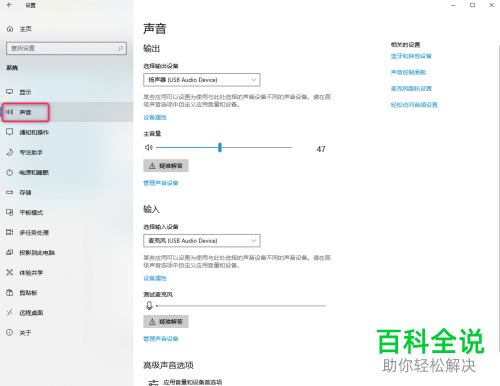
Task: Open 管理声音设备 under the output section
Action: 161,183
